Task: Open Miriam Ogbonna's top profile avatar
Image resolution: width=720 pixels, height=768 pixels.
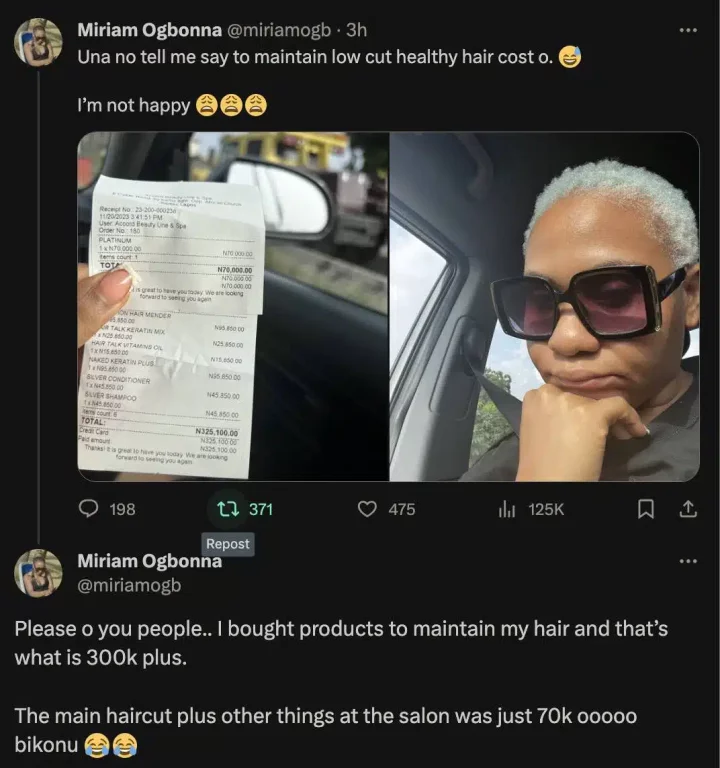Action: (x=38, y=42)
